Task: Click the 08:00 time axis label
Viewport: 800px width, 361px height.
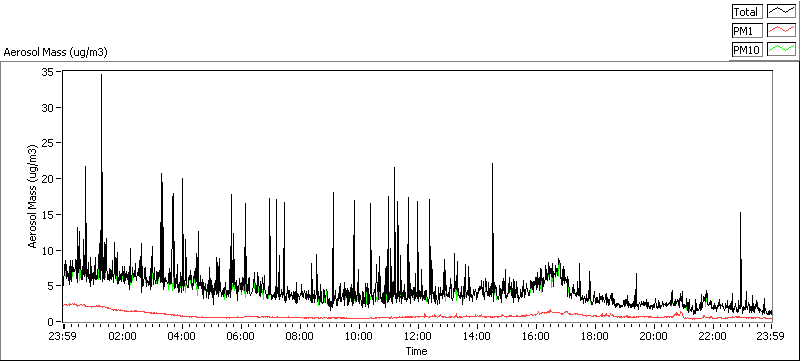Action: click(x=300, y=337)
